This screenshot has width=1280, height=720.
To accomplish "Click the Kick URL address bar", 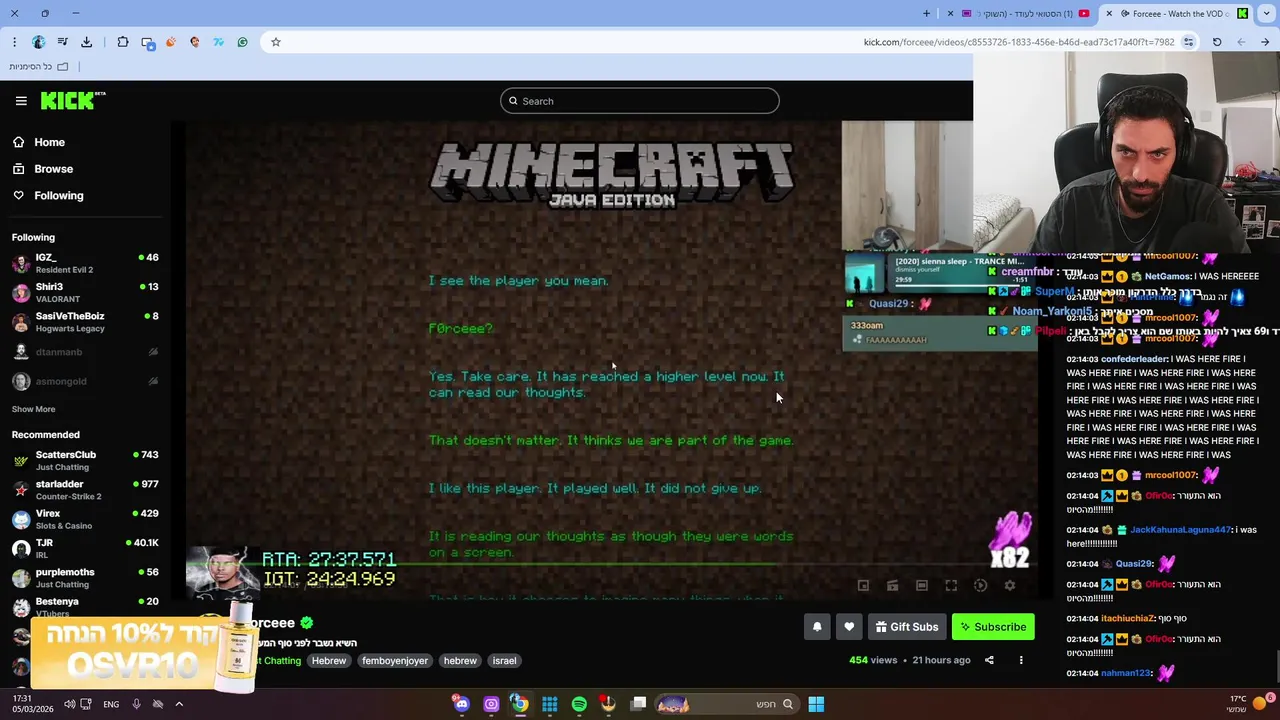I will [1018, 42].
